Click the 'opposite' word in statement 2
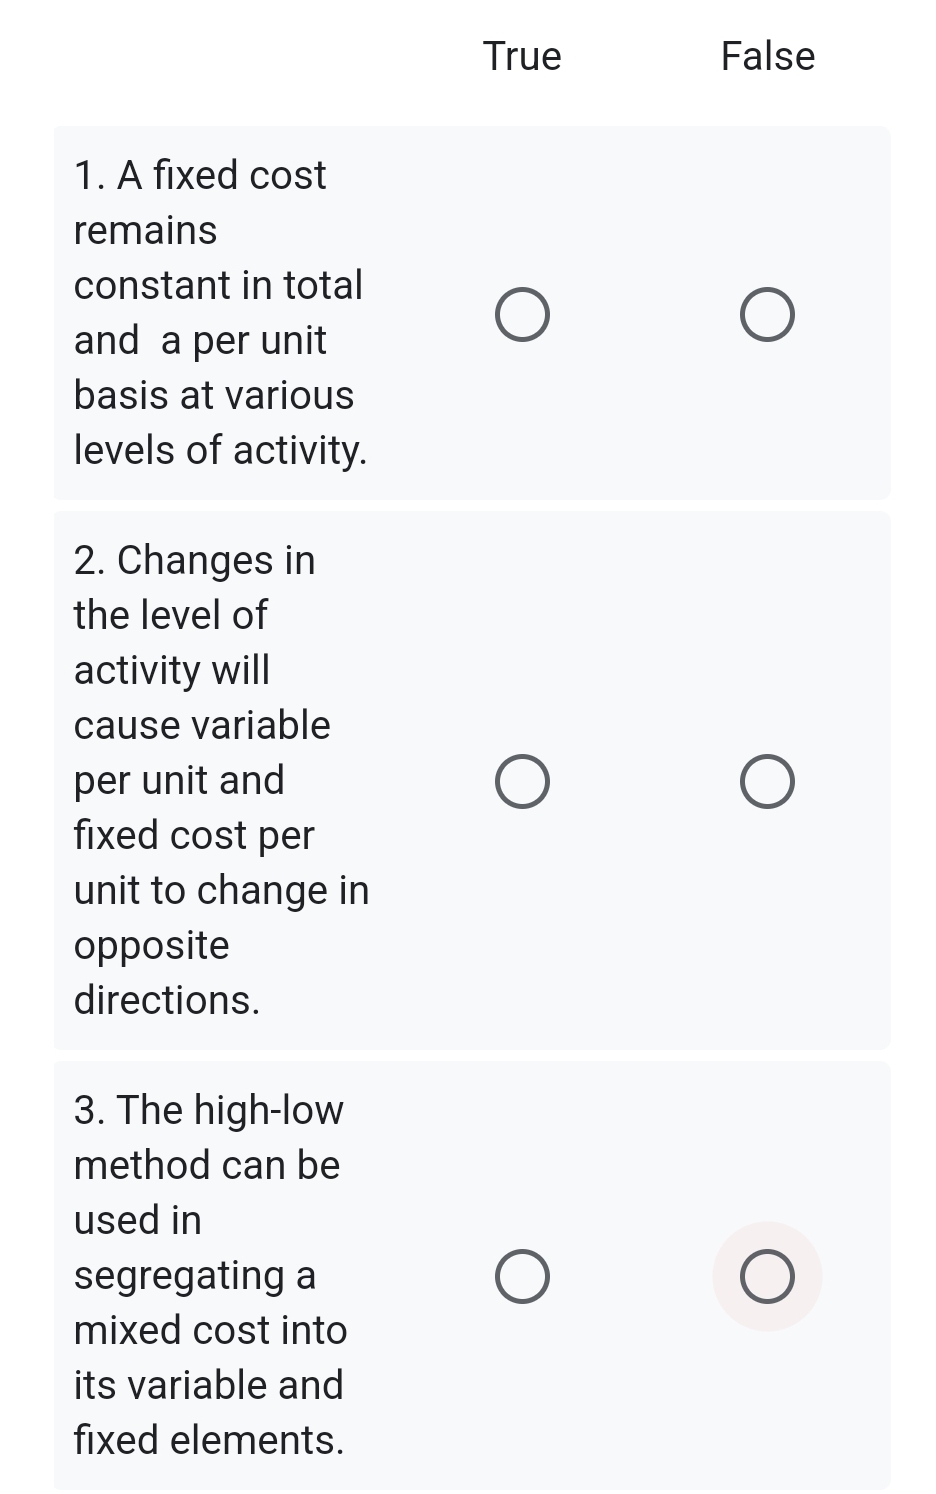This screenshot has height=1494, width=936. 152,945
